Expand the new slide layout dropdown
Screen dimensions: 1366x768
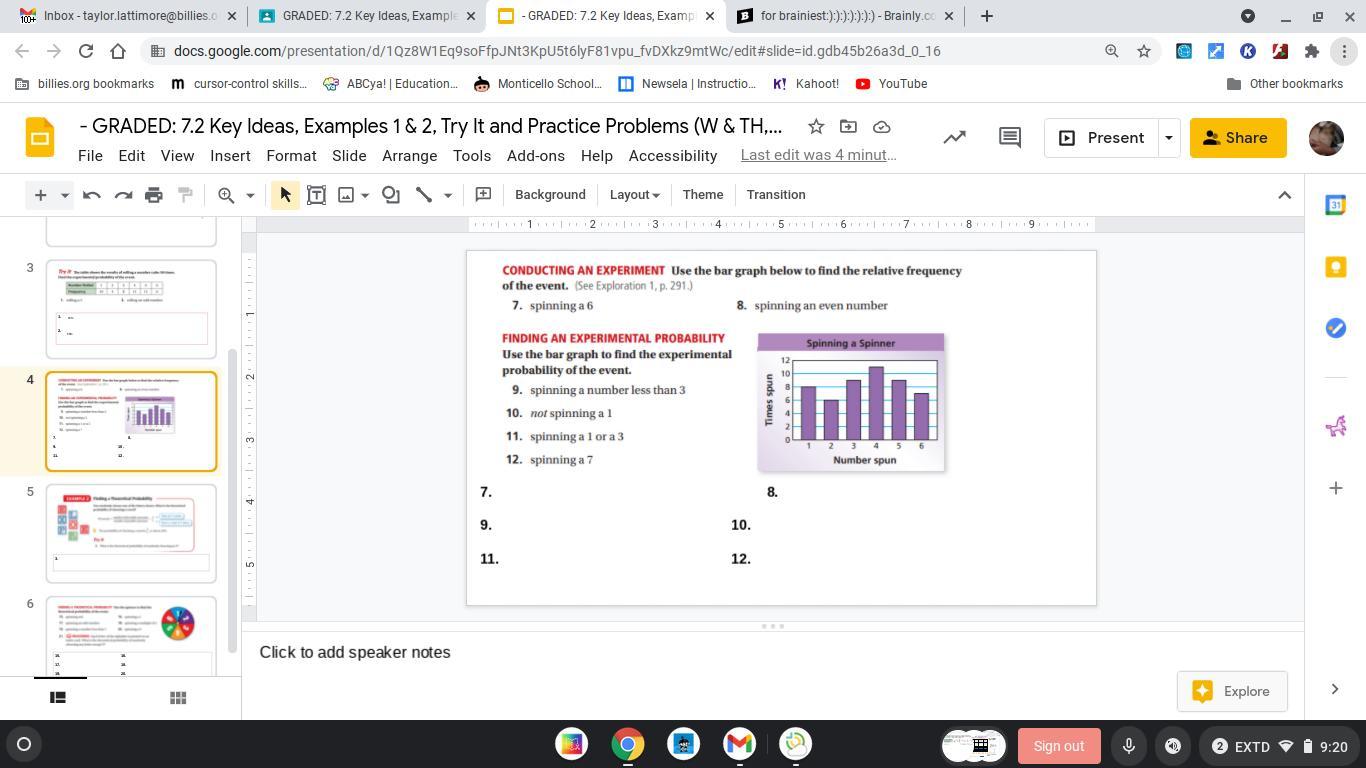tap(64, 195)
